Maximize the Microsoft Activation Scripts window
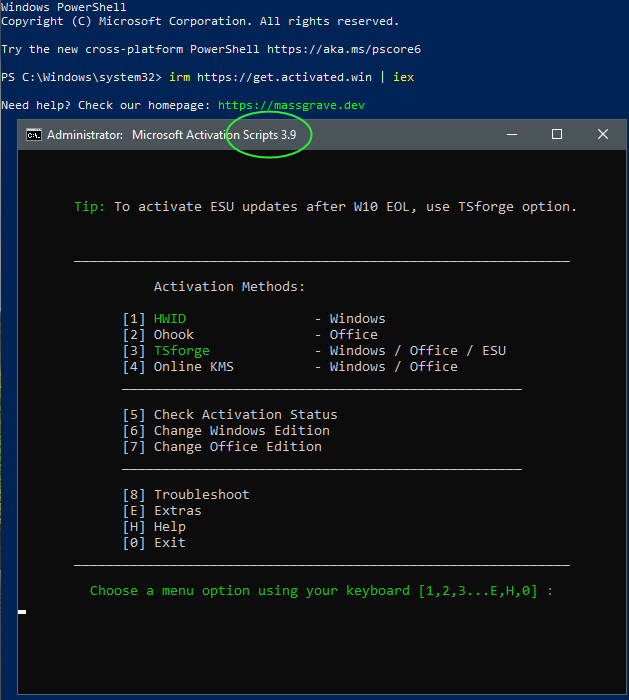 pos(557,134)
